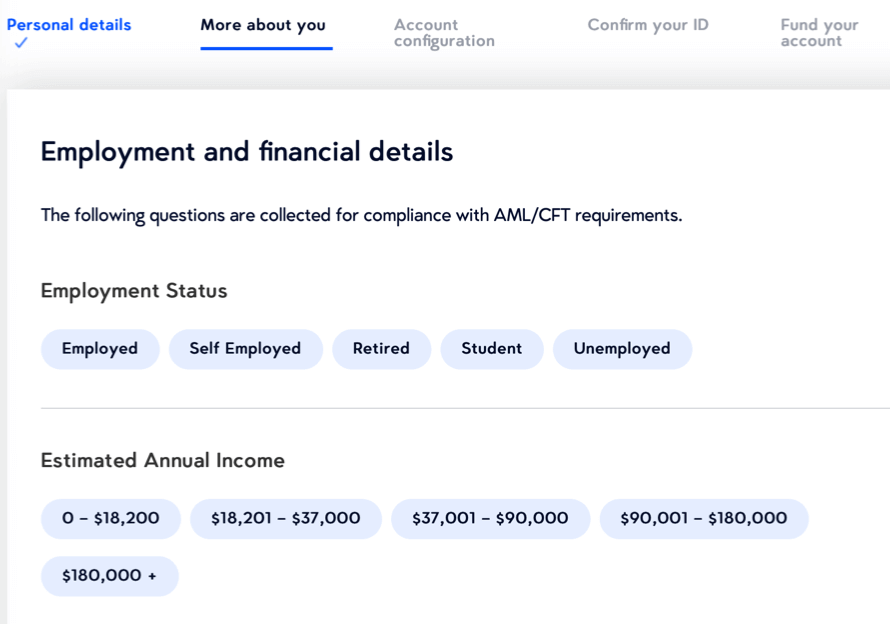
Task: Select Unemployed employment status
Action: [x=621, y=349]
